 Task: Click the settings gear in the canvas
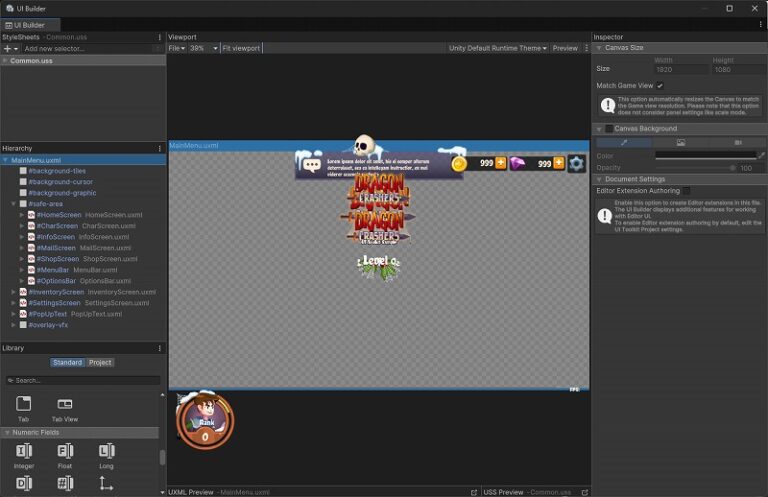576,164
